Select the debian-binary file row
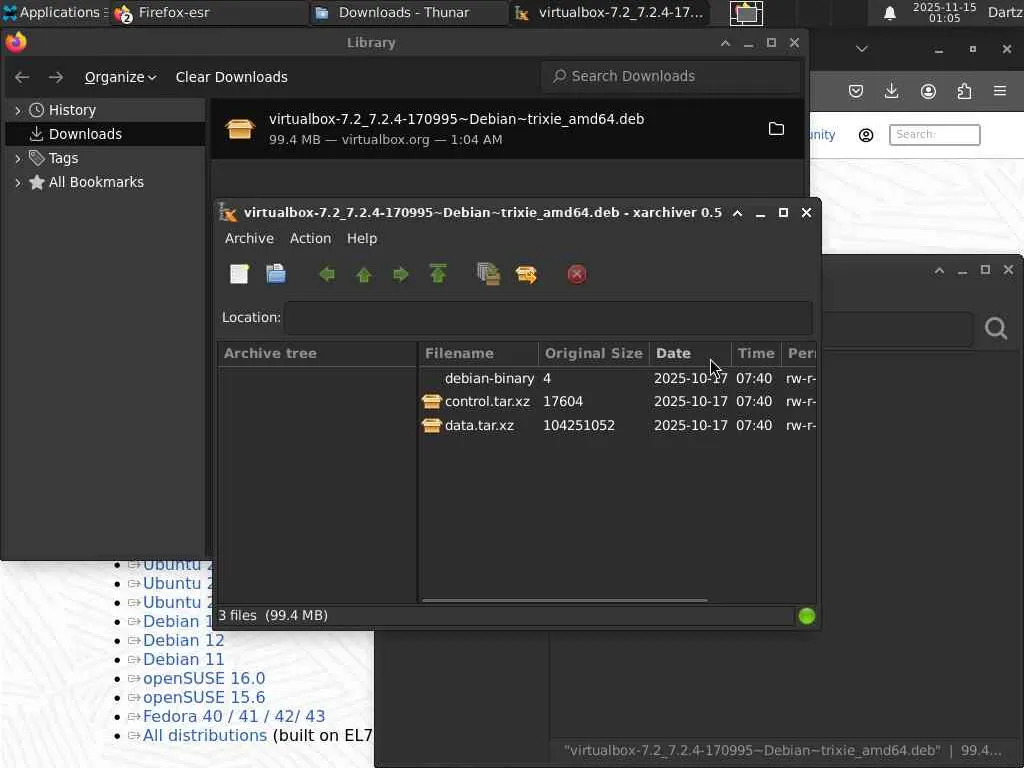Viewport: 1024px width, 768px height. 617,378
